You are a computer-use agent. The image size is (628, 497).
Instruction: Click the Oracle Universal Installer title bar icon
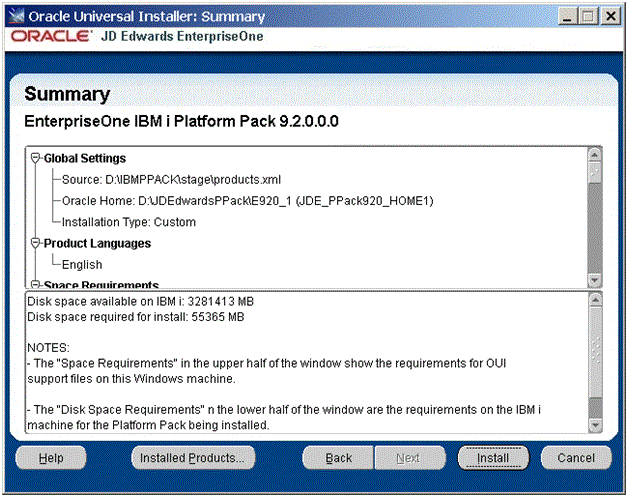16,16
